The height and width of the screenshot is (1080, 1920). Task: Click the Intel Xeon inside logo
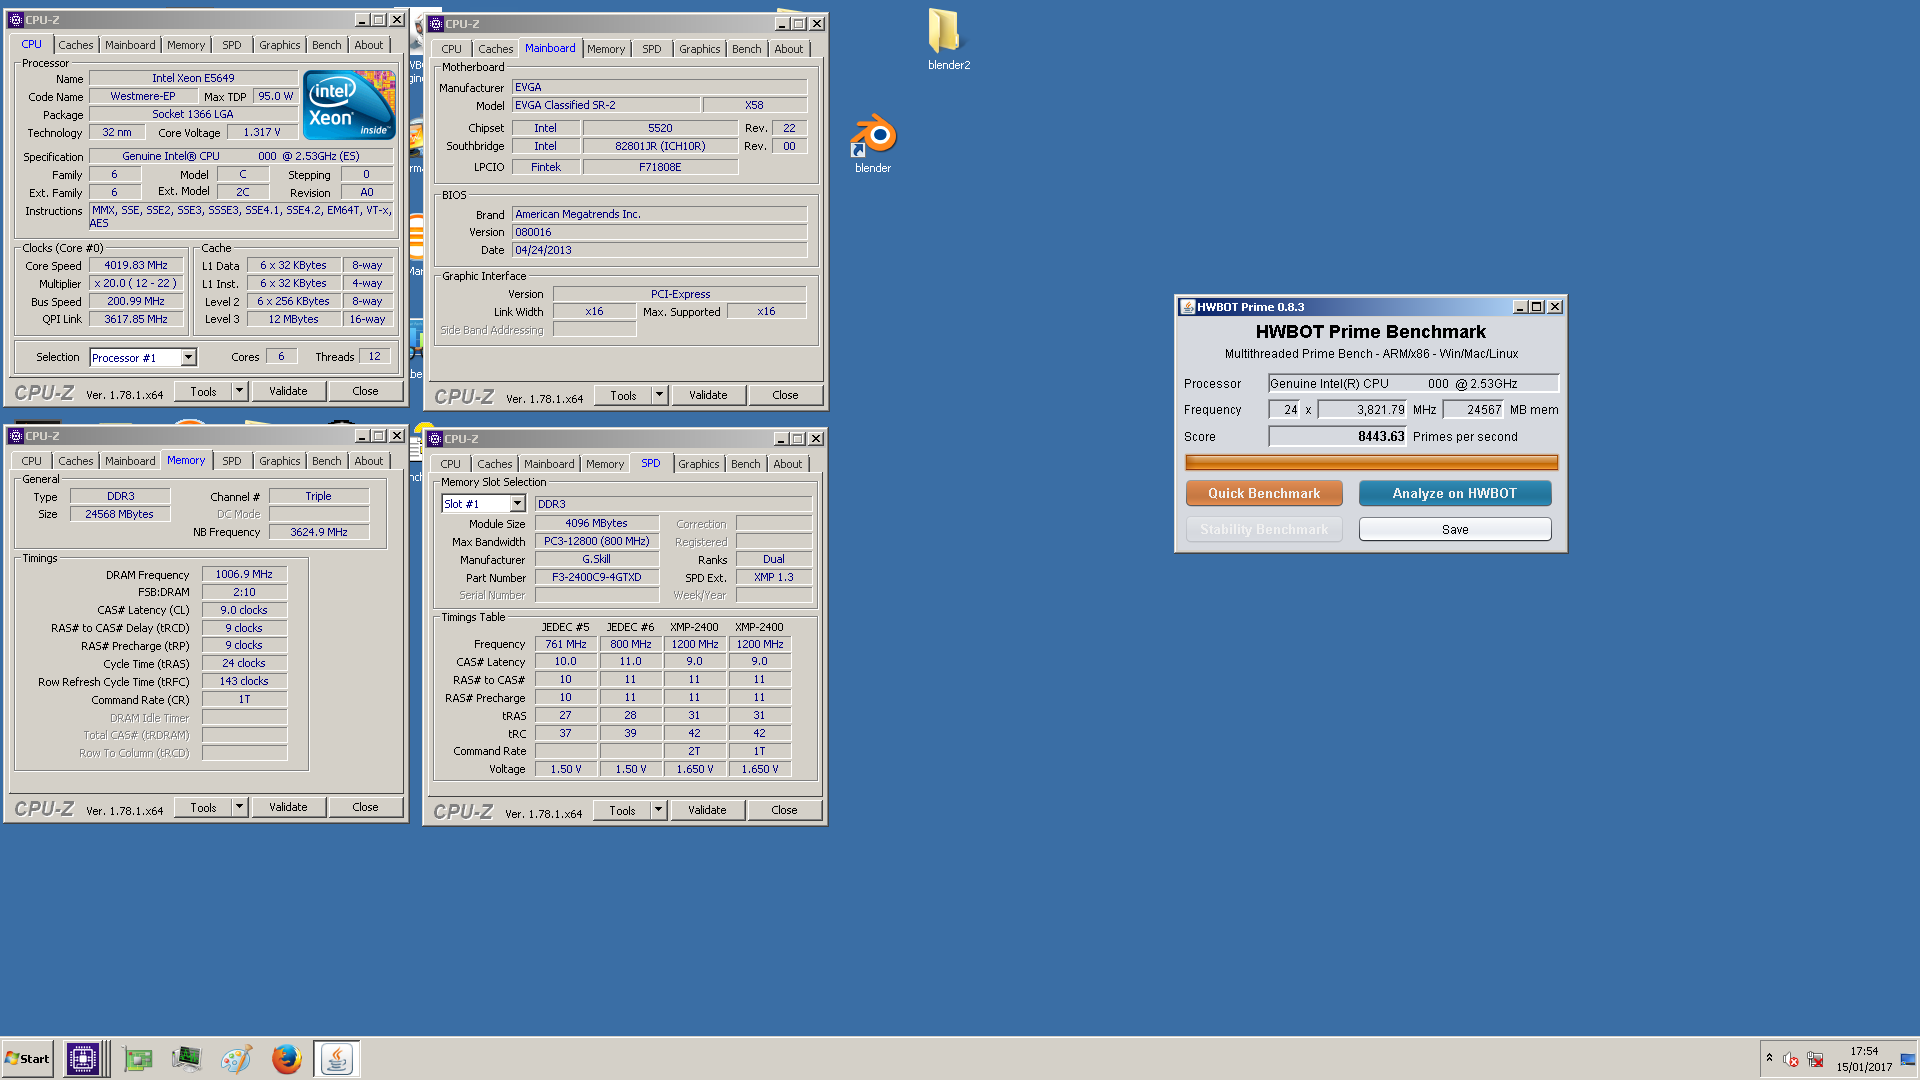[349, 105]
